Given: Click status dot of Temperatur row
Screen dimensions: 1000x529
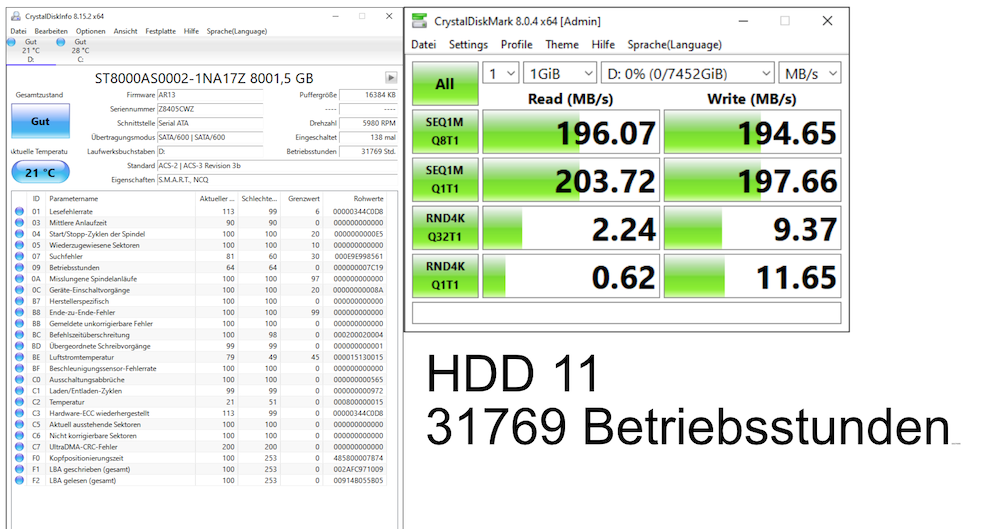Looking at the screenshot, I should tap(19, 402).
